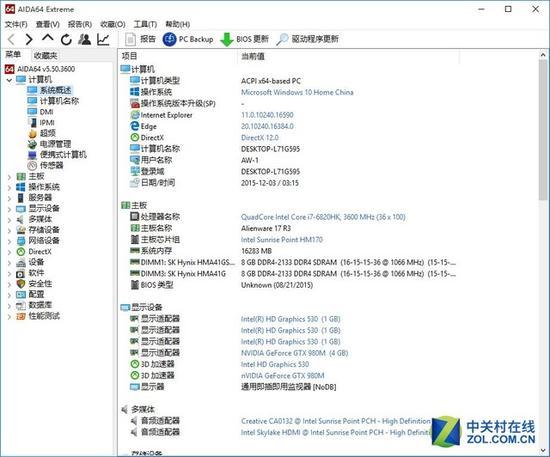The width and height of the screenshot is (550, 457).
Task: Click the Edge row icon
Action: coord(135,126)
